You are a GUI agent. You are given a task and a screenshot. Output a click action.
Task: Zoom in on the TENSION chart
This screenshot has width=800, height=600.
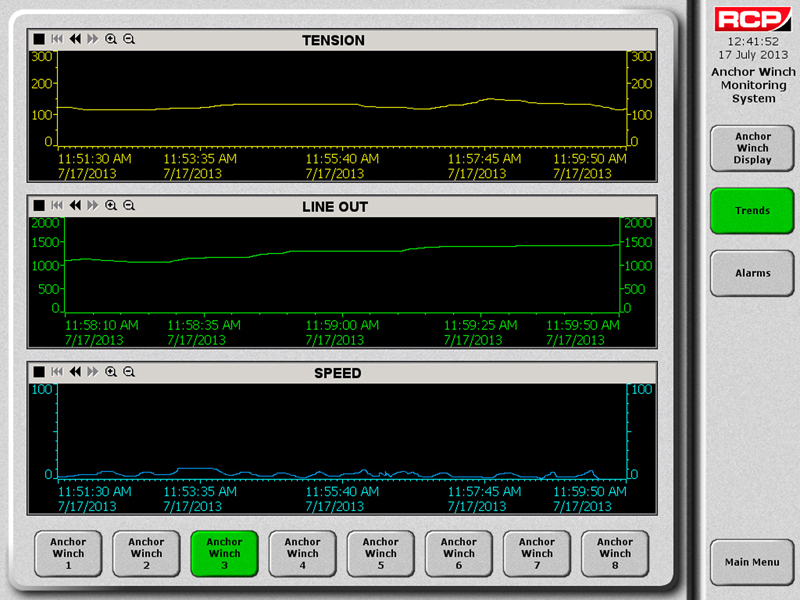[111, 39]
